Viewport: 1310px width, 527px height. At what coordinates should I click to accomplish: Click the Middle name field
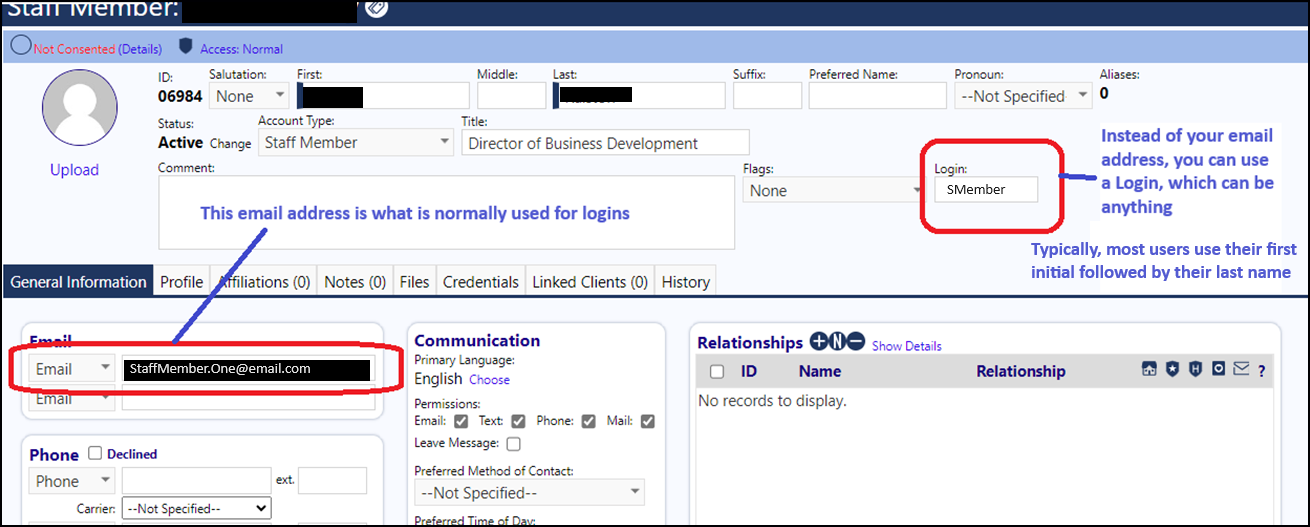point(511,96)
